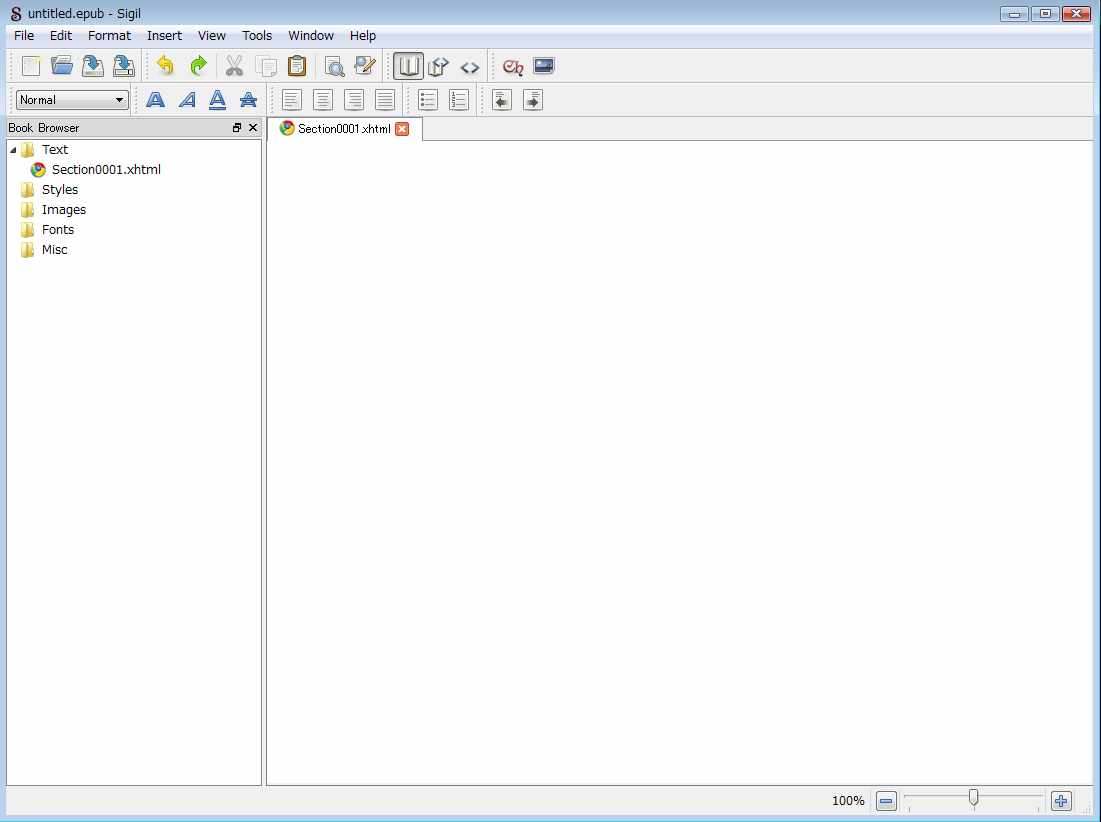1101x822 pixels.
Task: Open the Tools menu
Action: pyautogui.click(x=257, y=36)
